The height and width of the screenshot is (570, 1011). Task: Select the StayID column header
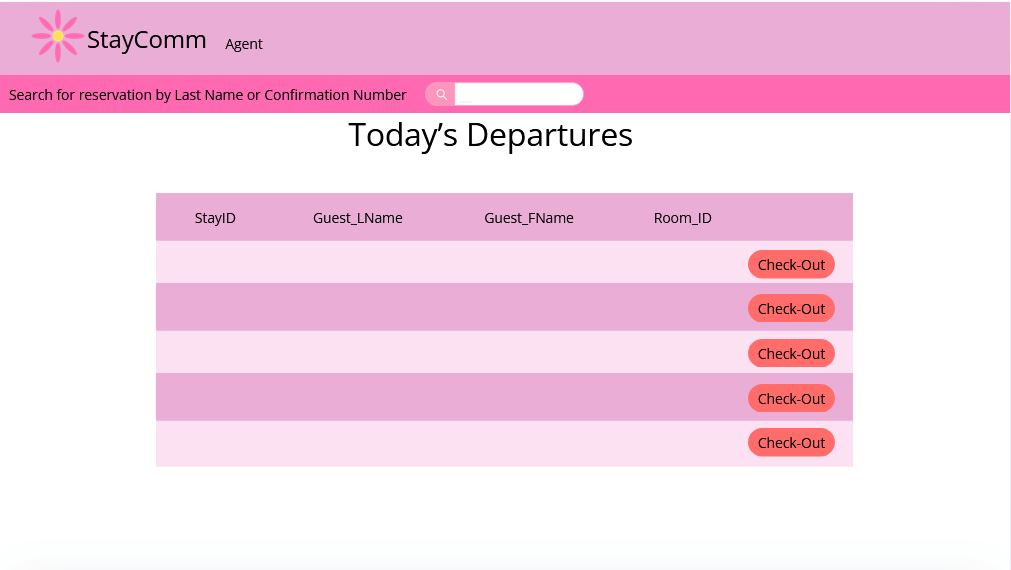click(x=215, y=218)
